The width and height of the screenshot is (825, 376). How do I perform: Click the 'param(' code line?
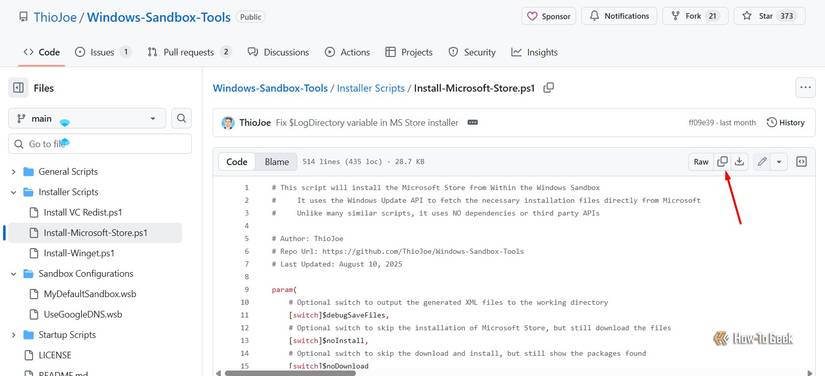284,290
